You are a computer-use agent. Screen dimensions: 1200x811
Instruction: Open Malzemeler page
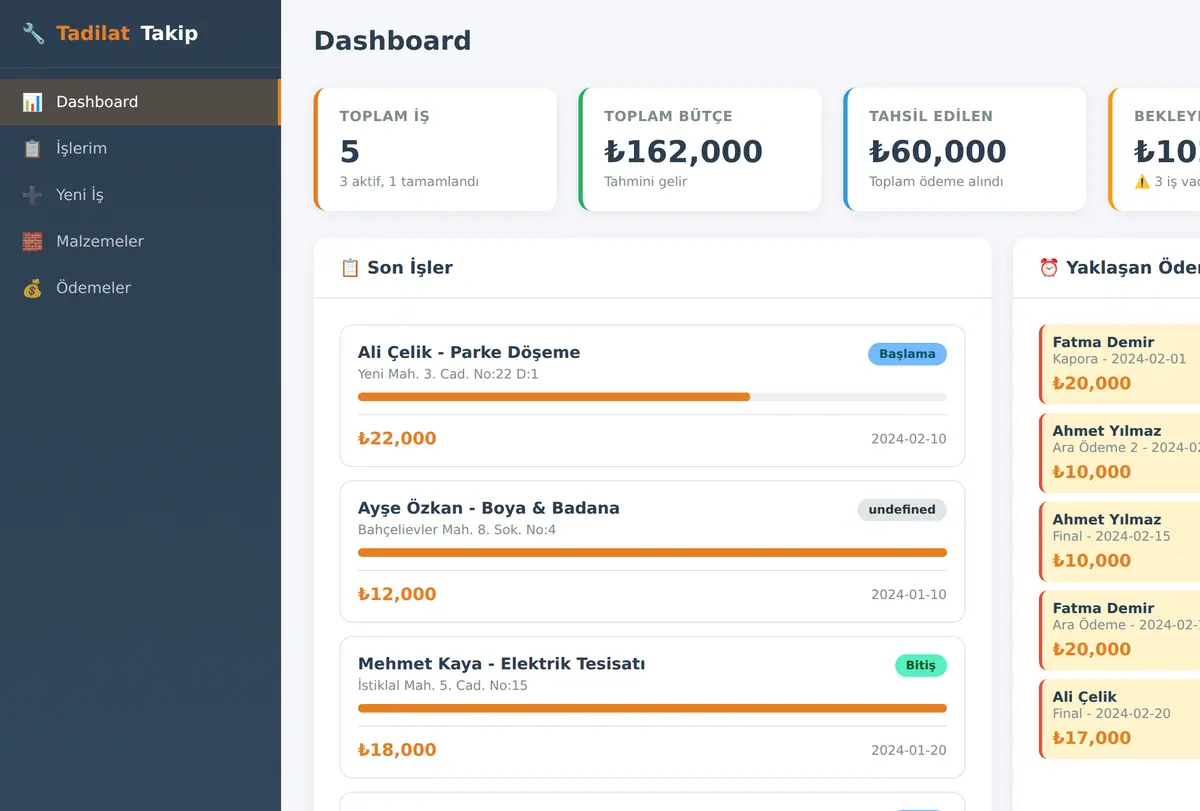pos(140,241)
